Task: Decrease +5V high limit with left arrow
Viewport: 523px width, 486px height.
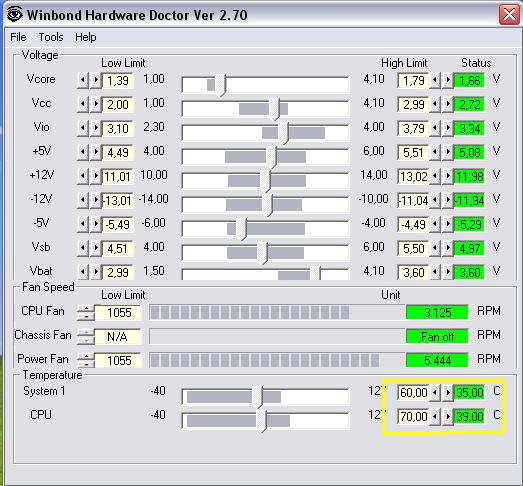Action: (435, 152)
